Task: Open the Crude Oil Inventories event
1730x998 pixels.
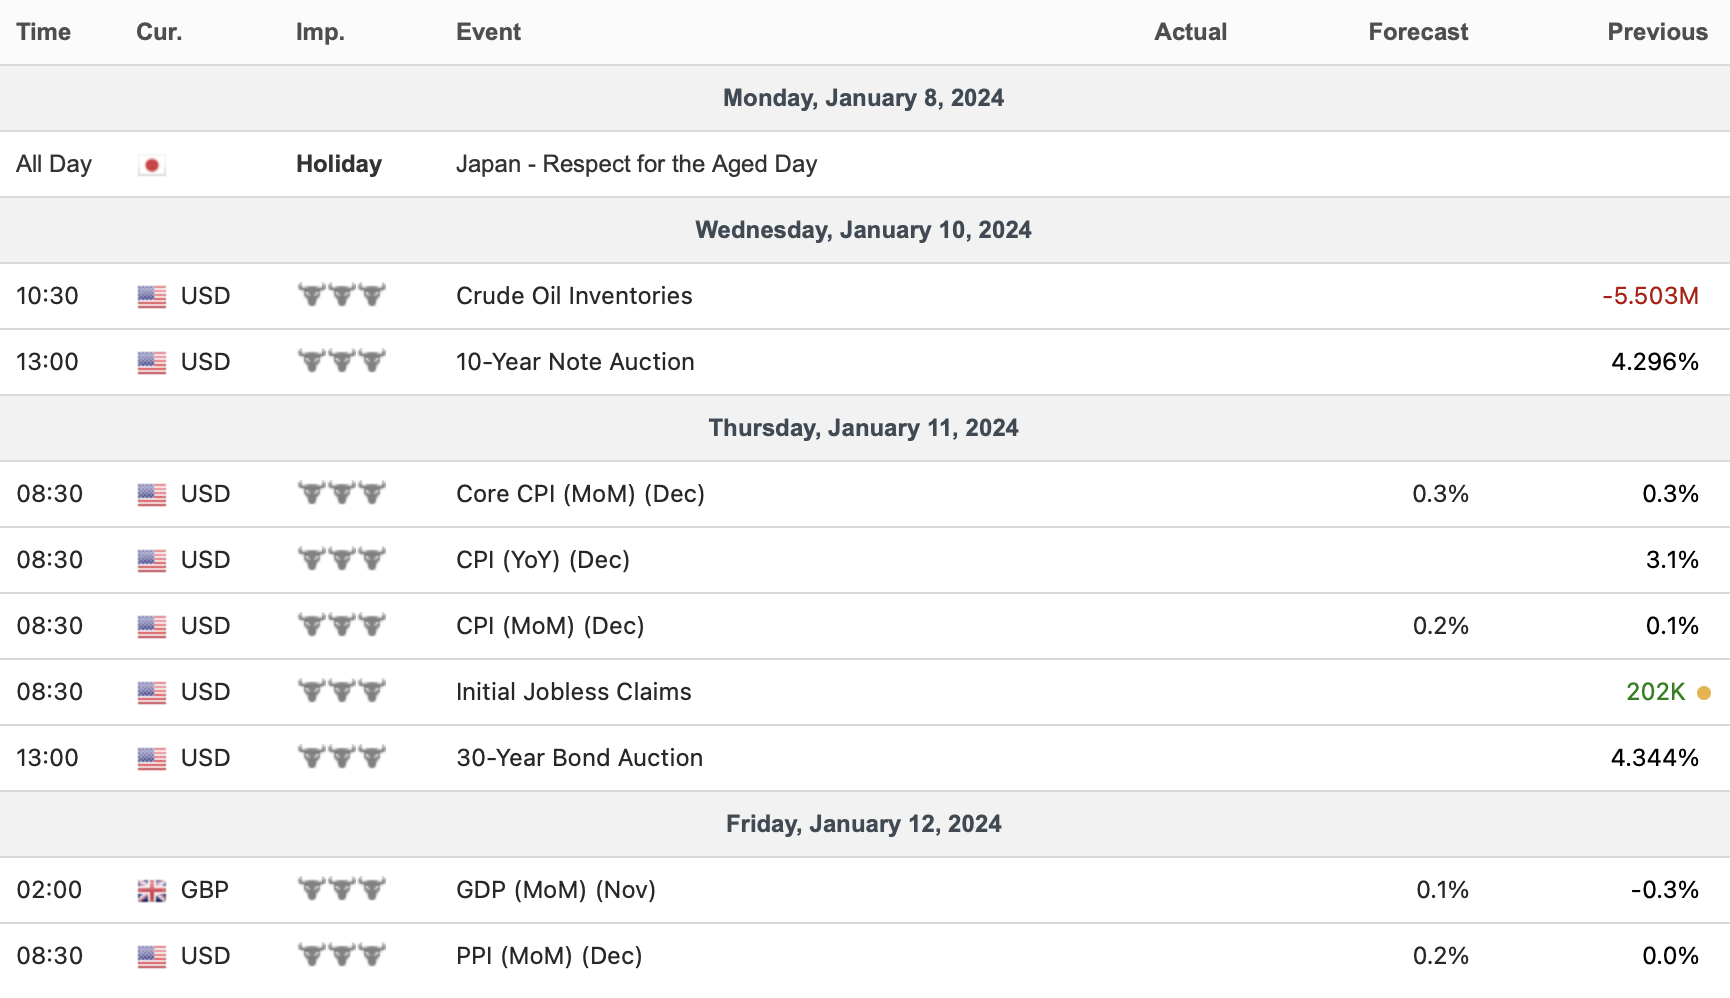Action: pyautogui.click(x=574, y=296)
